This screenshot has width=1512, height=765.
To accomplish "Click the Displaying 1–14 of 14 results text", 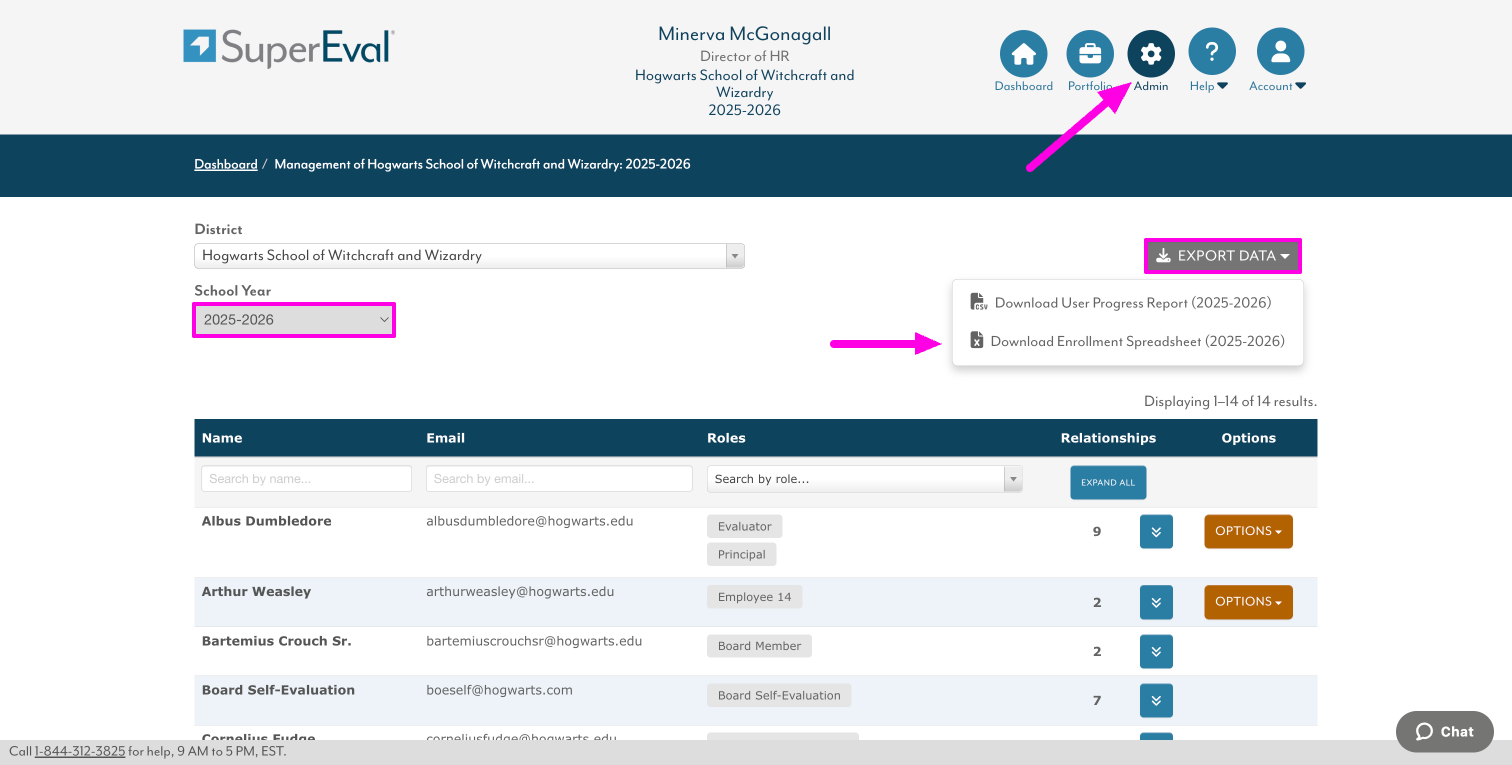I will coord(1230,402).
